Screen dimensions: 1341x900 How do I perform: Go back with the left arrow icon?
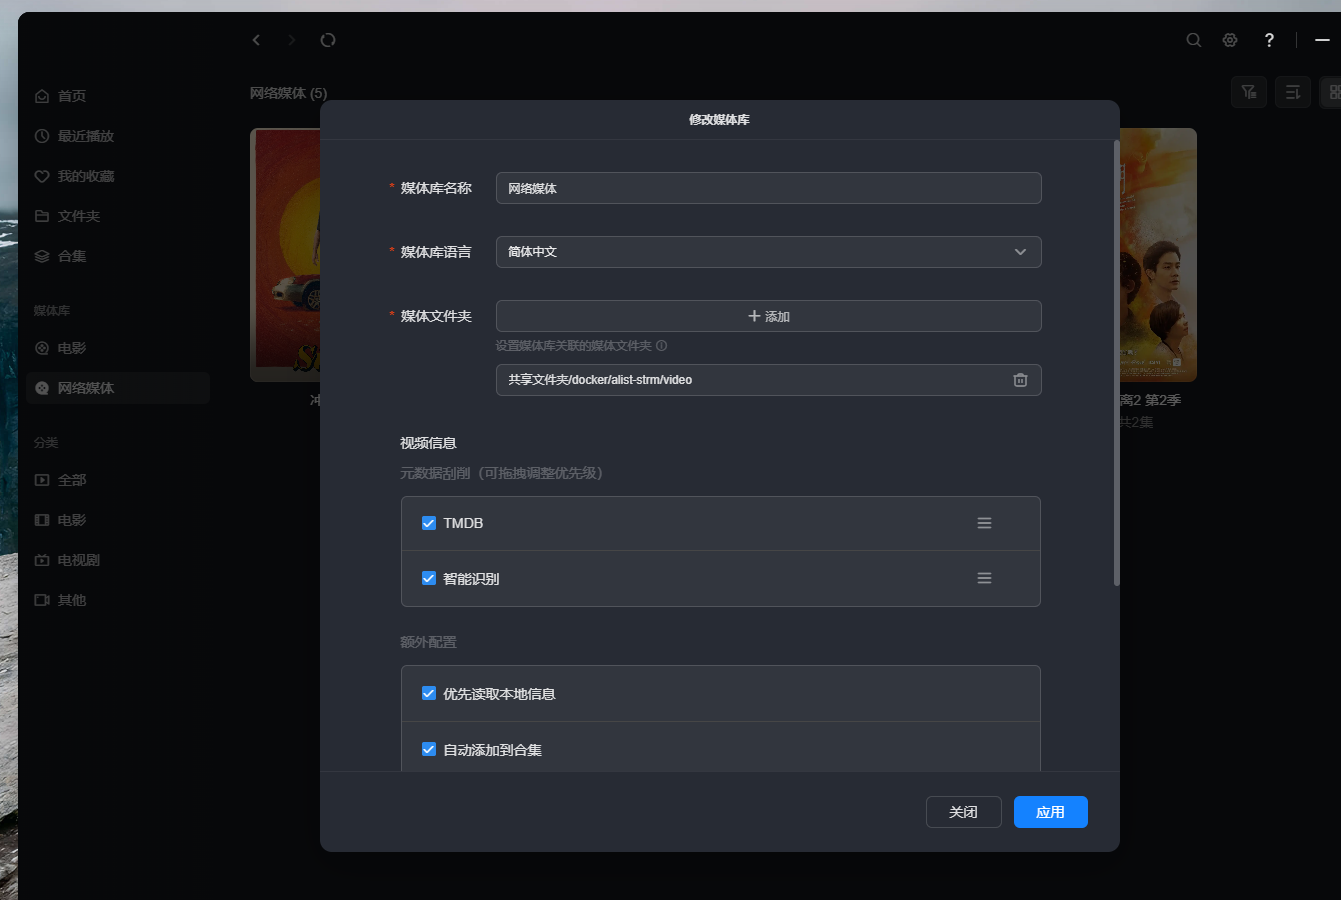point(256,40)
